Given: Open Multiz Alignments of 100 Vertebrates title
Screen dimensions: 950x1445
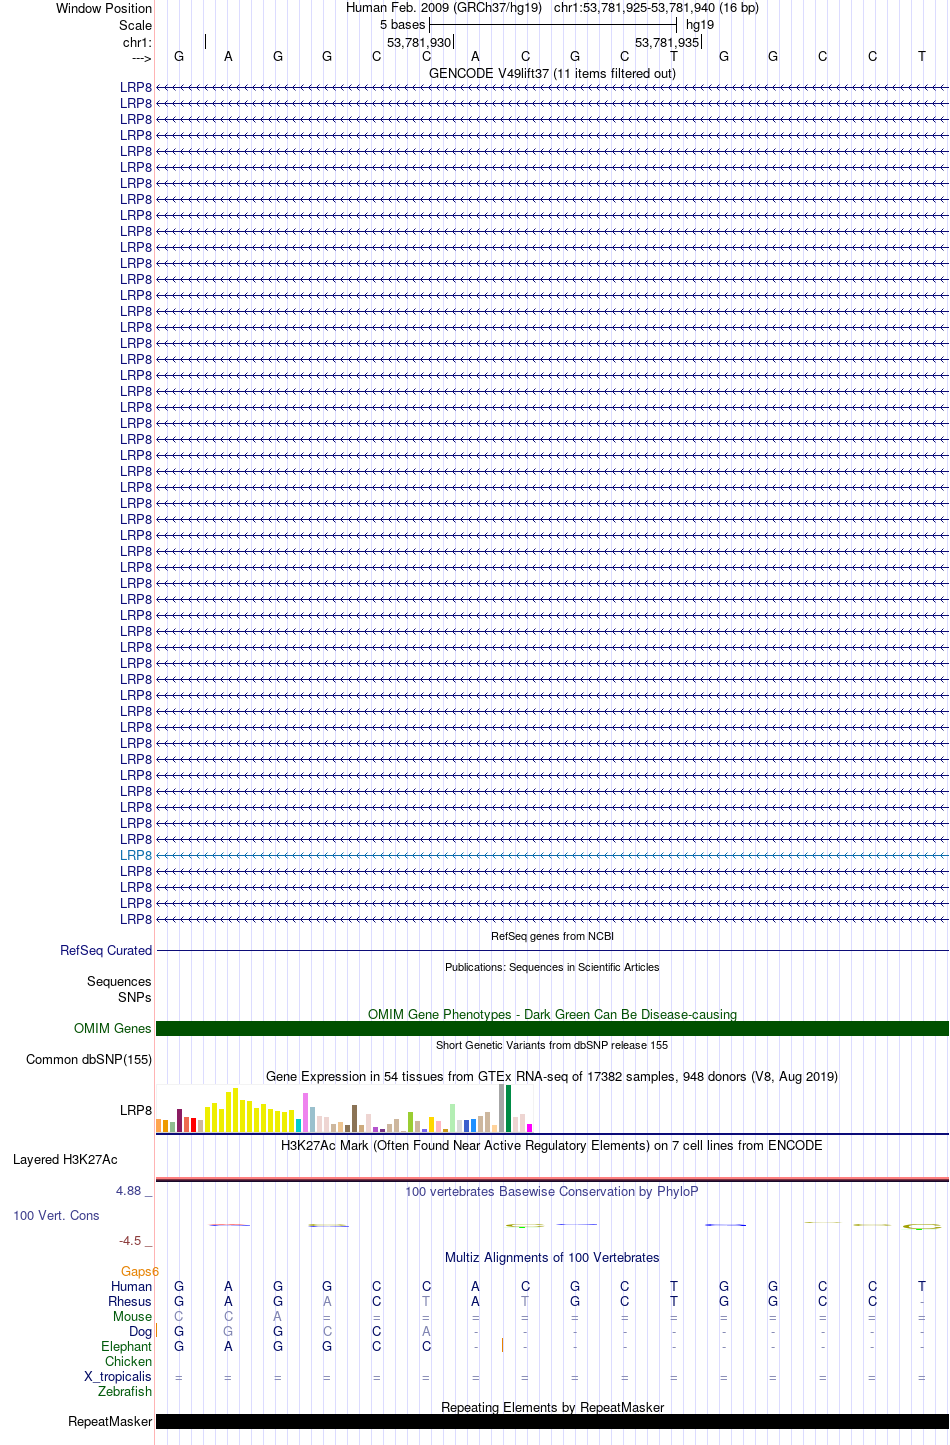Looking at the screenshot, I should click(x=552, y=1257).
